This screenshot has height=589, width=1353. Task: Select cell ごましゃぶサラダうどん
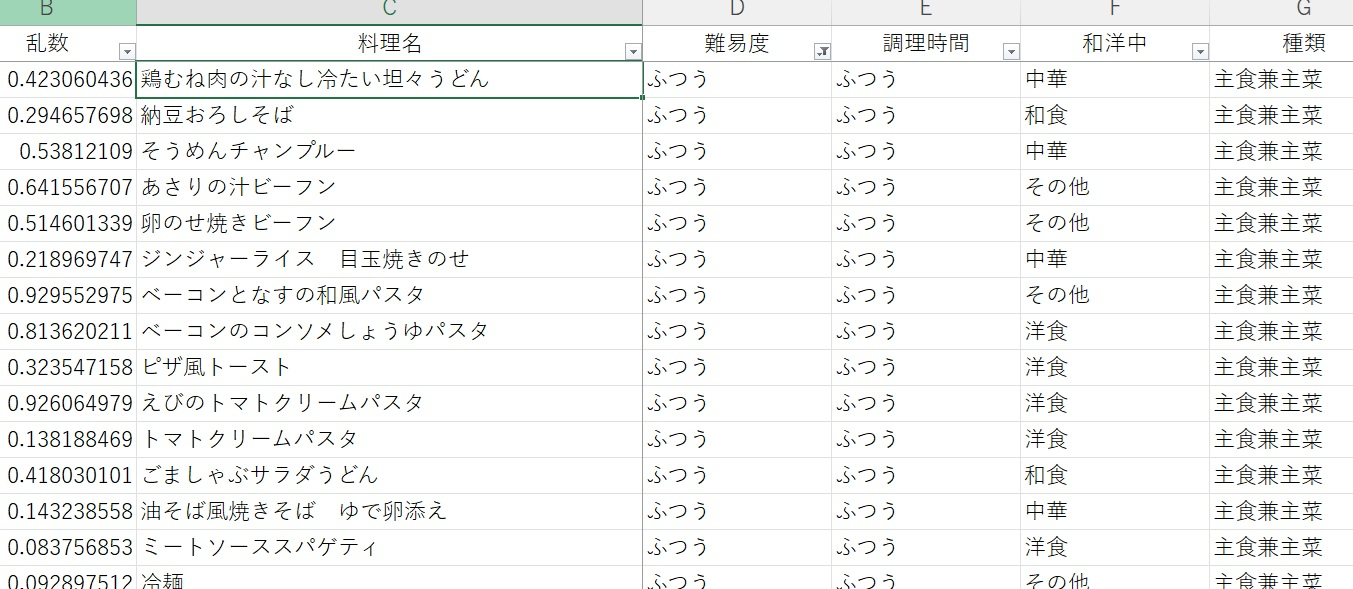(x=390, y=476)
